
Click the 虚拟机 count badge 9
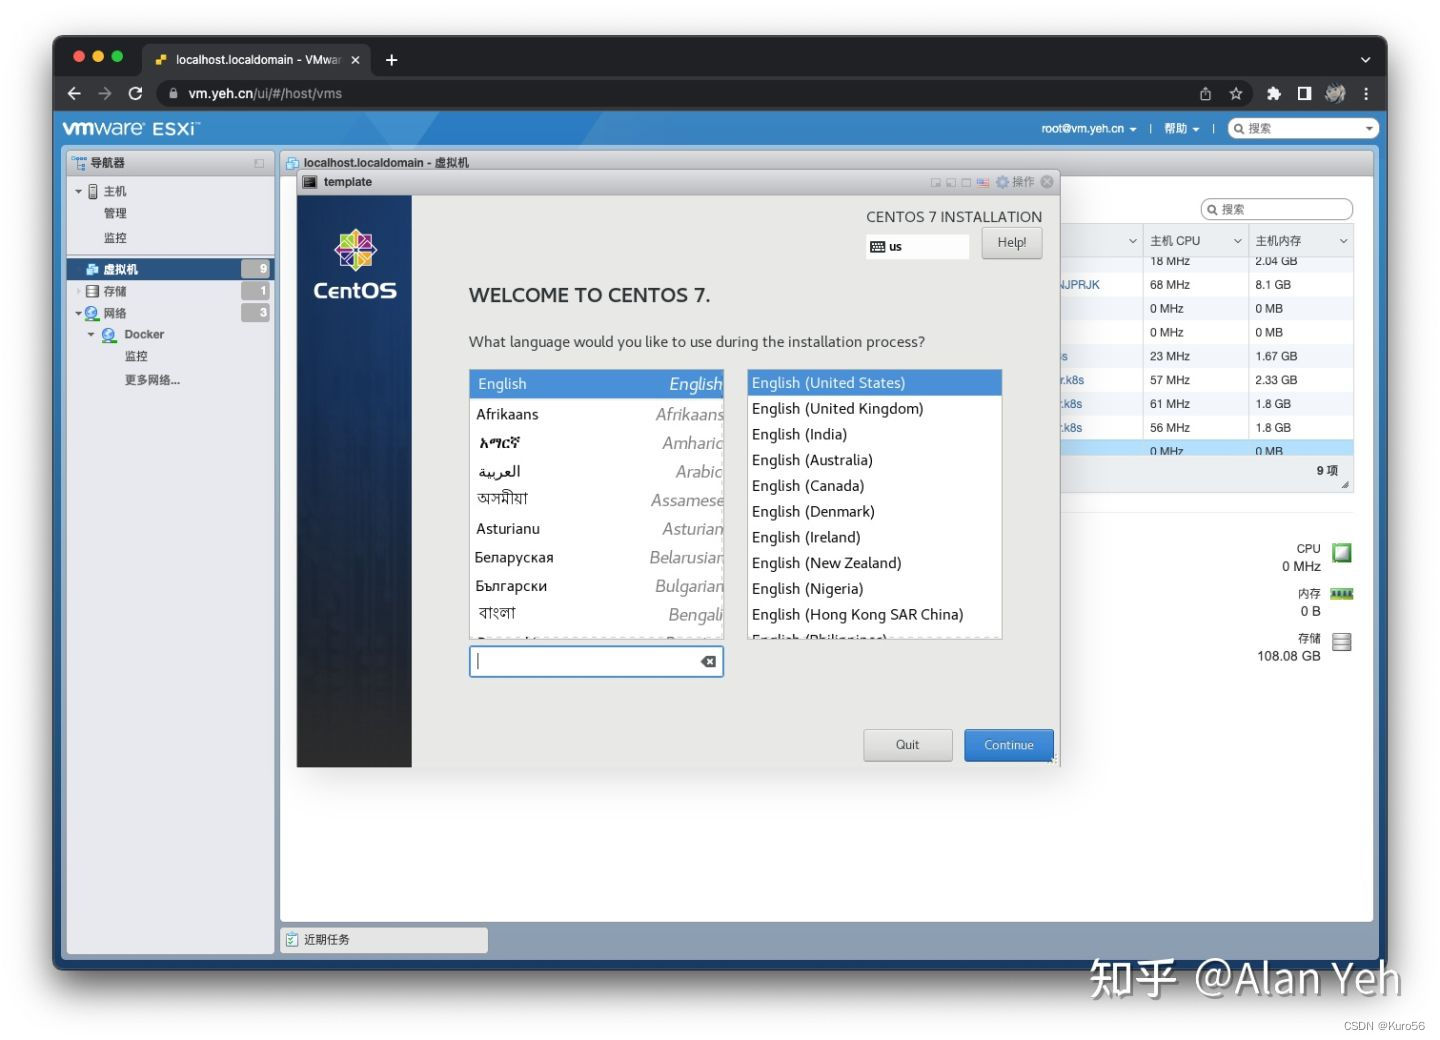coord(256,269)
